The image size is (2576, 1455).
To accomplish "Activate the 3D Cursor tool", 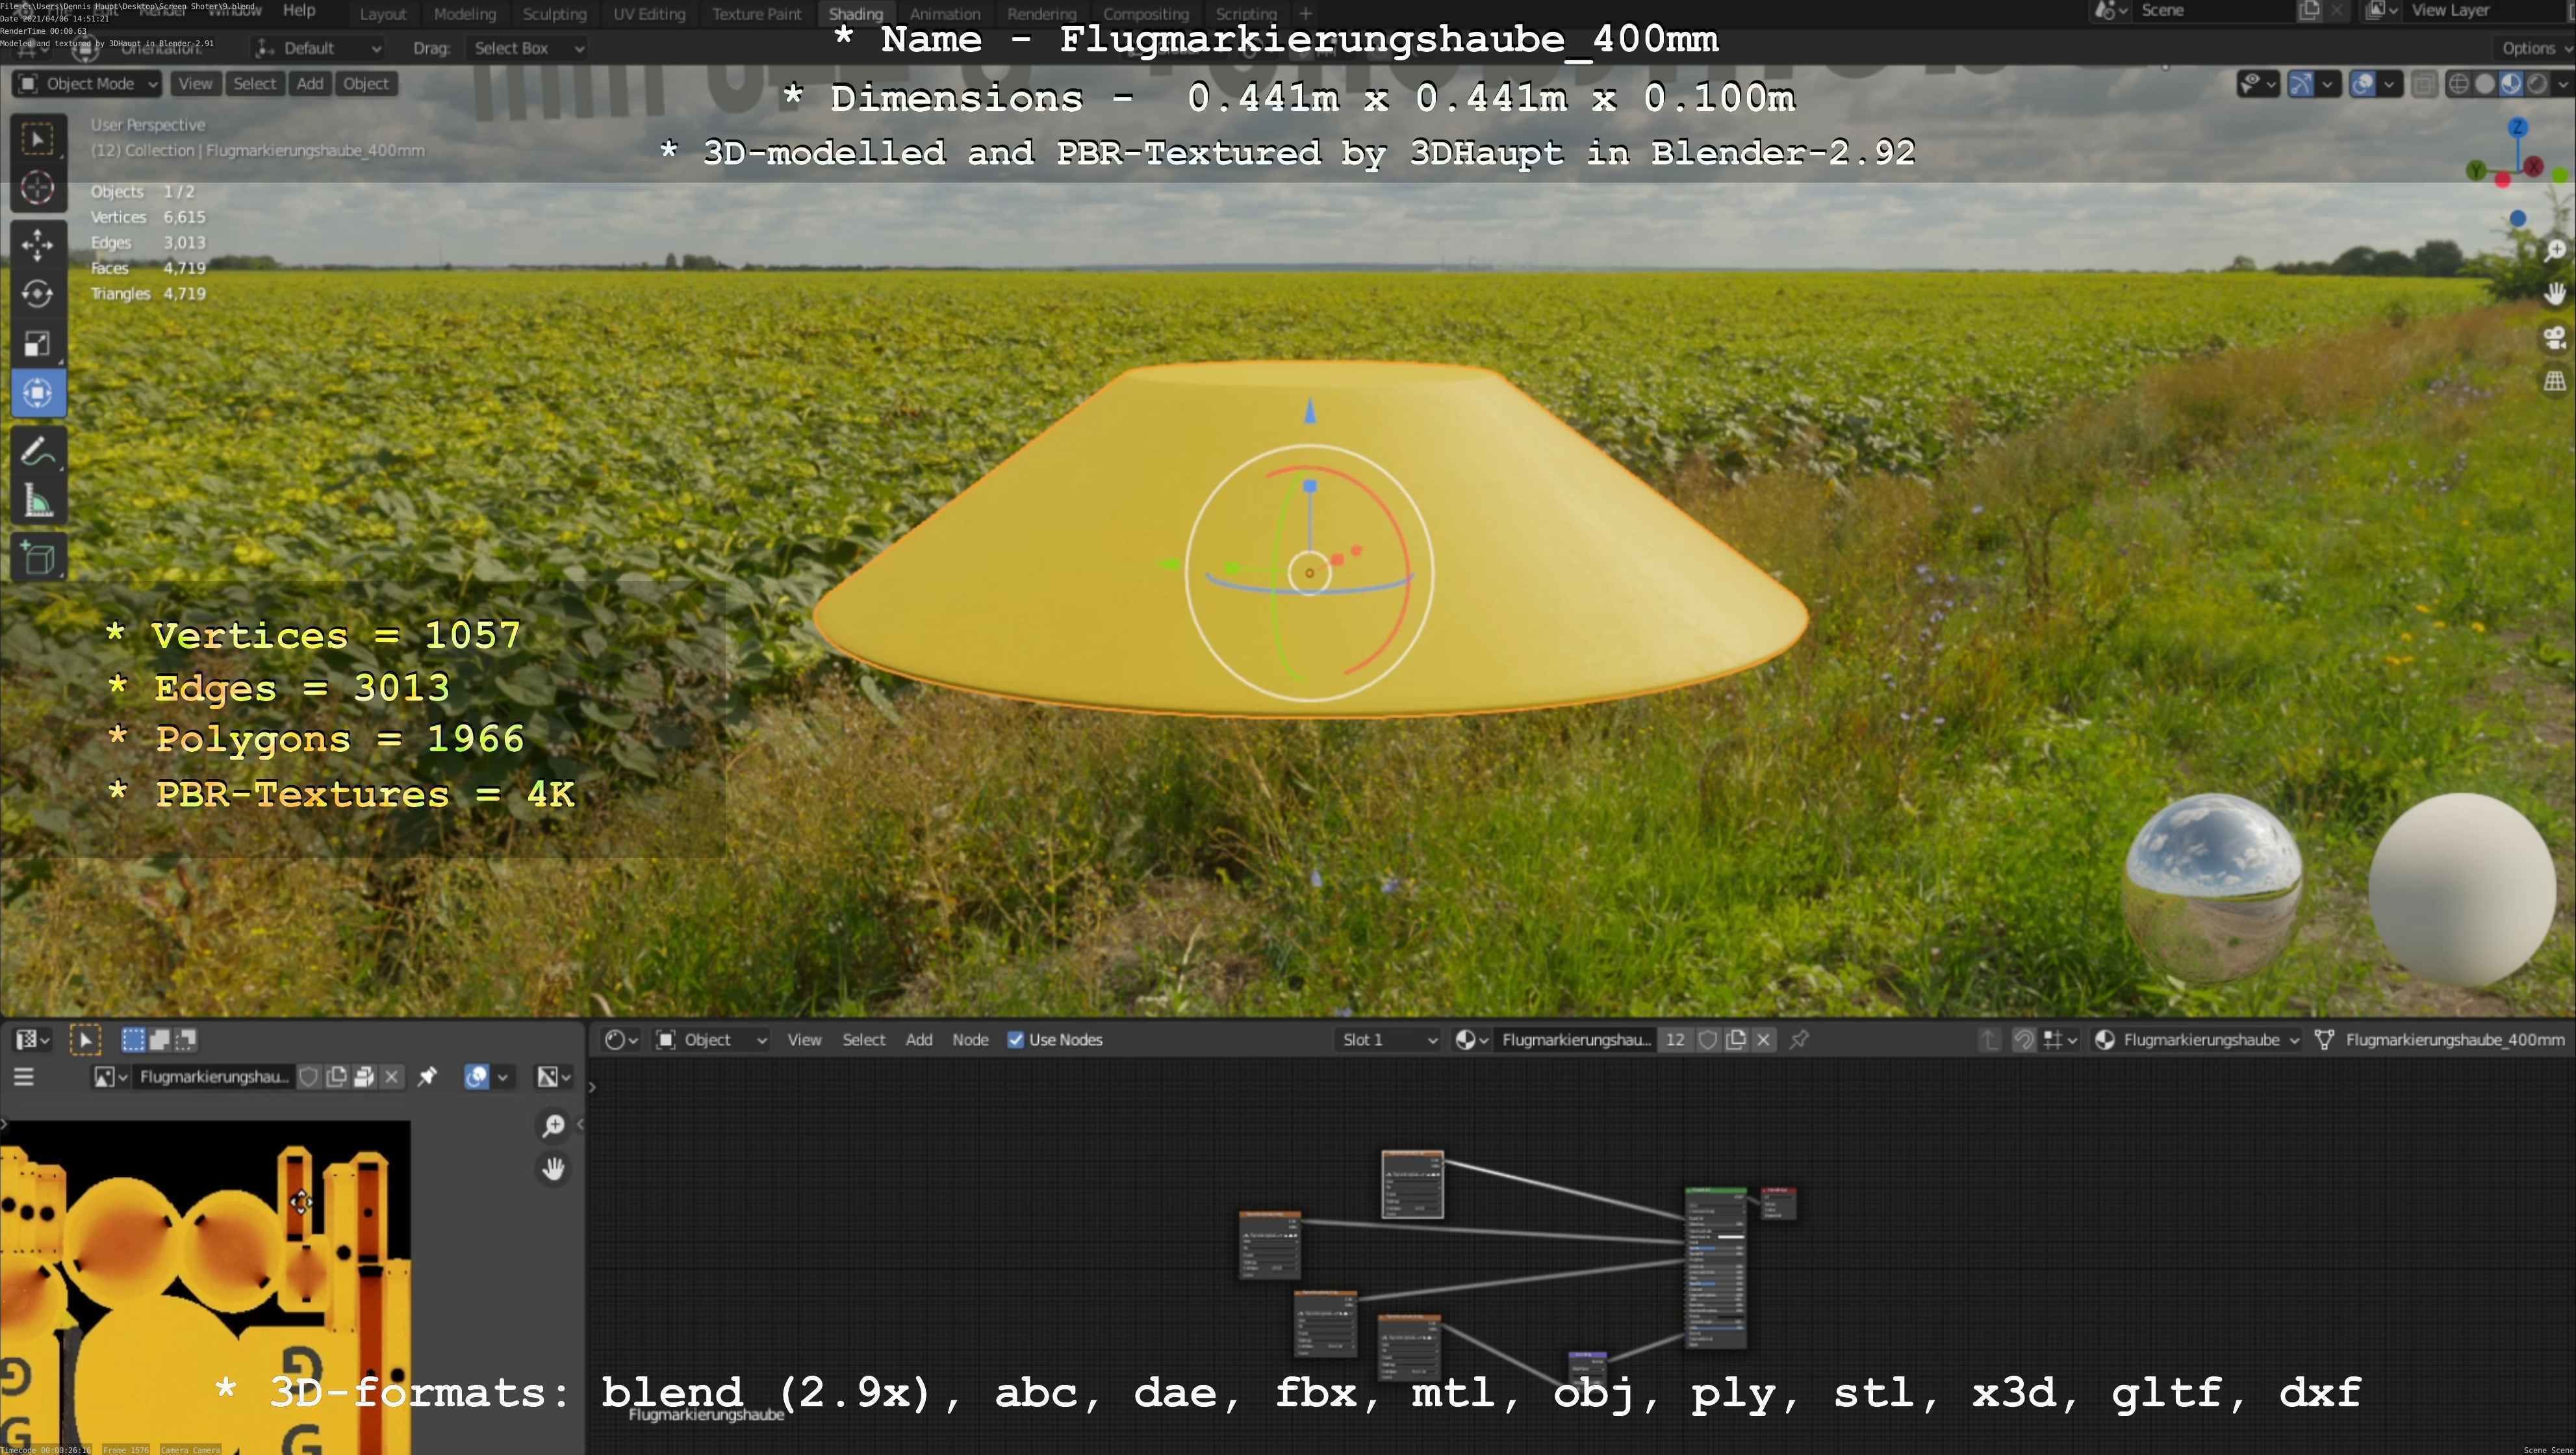I will (x=38, y=188).
